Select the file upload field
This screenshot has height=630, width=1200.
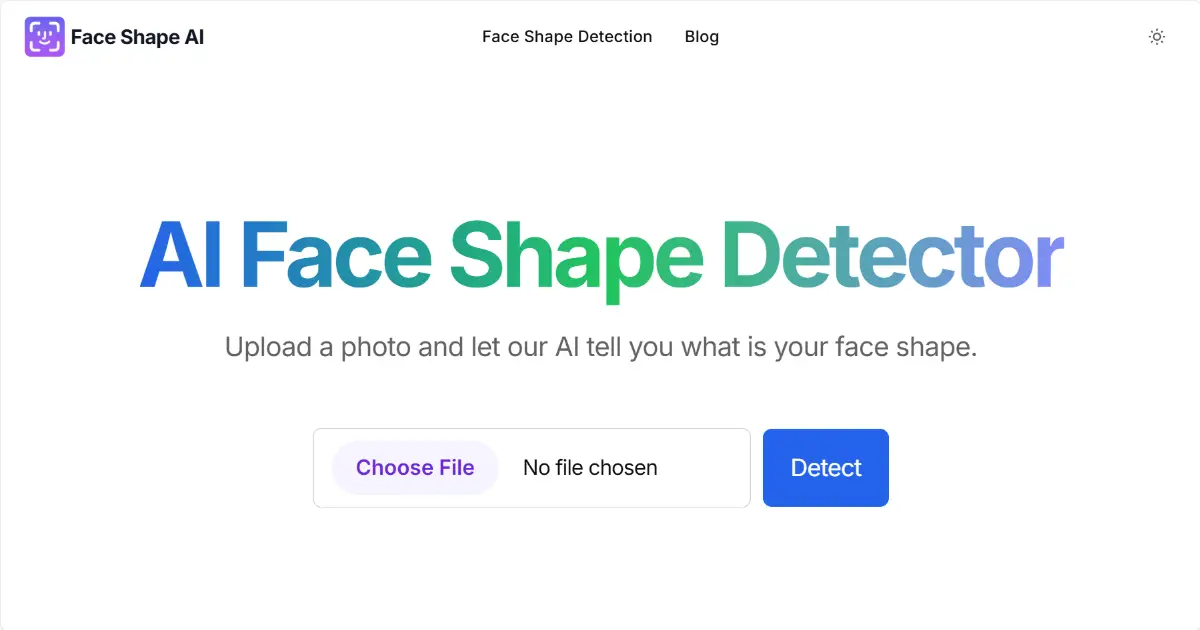click(x=531, y=467)
